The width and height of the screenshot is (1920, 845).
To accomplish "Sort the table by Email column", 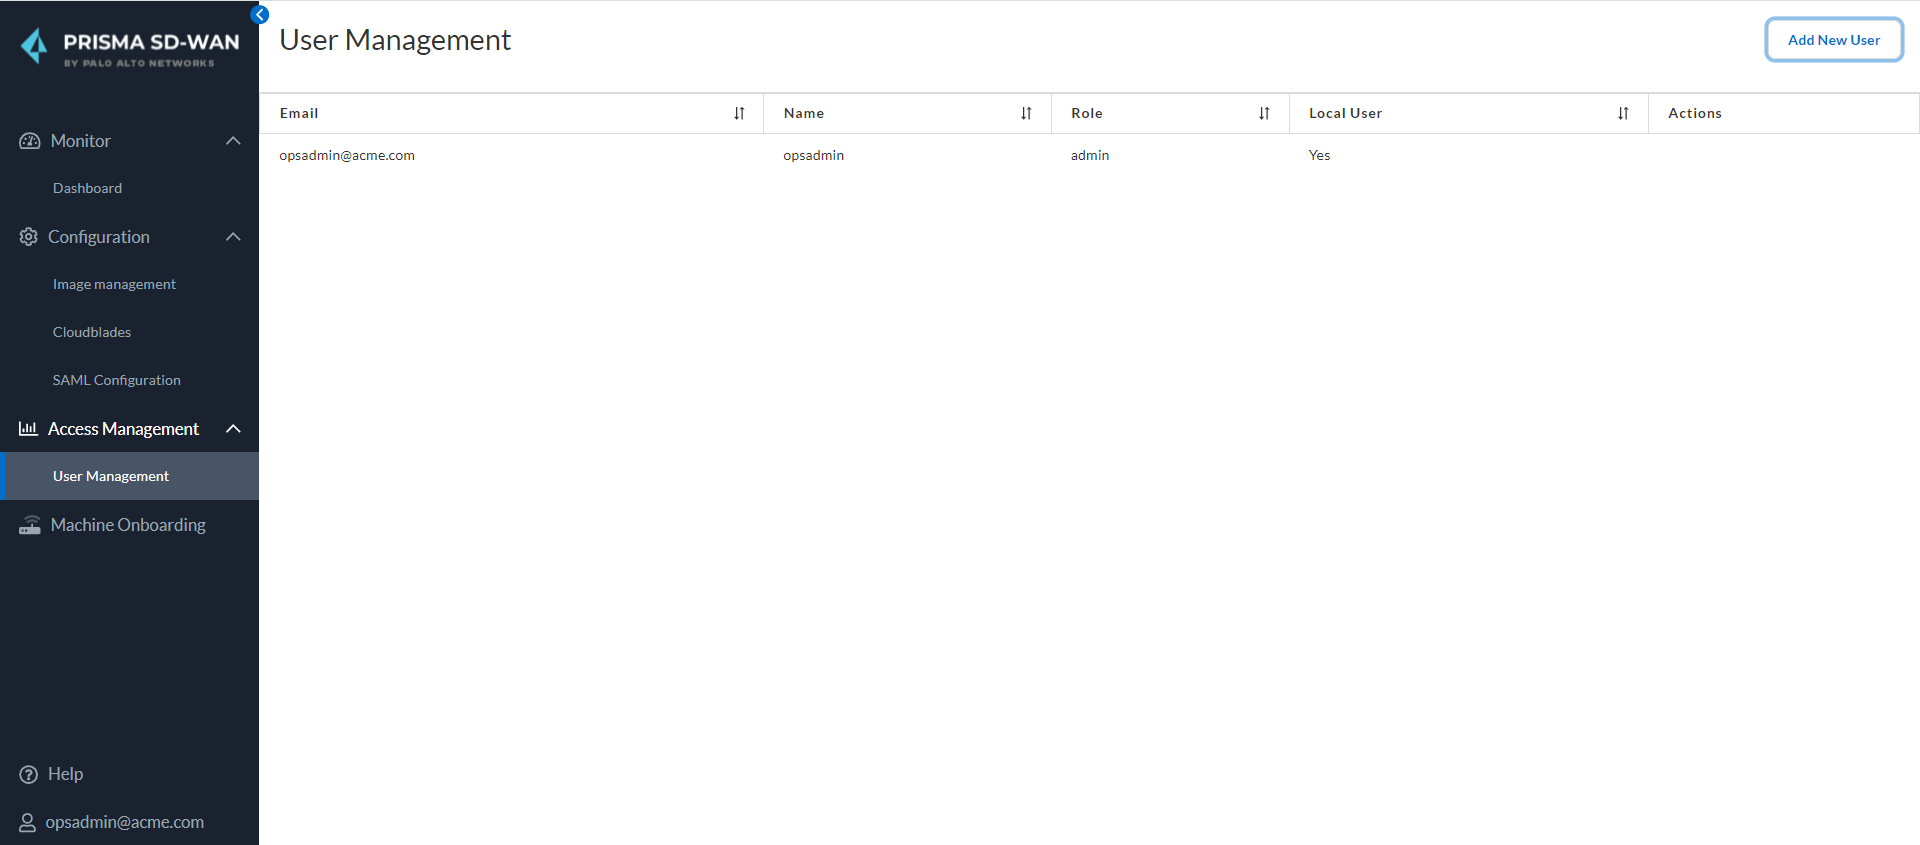I will click(739, 113).
